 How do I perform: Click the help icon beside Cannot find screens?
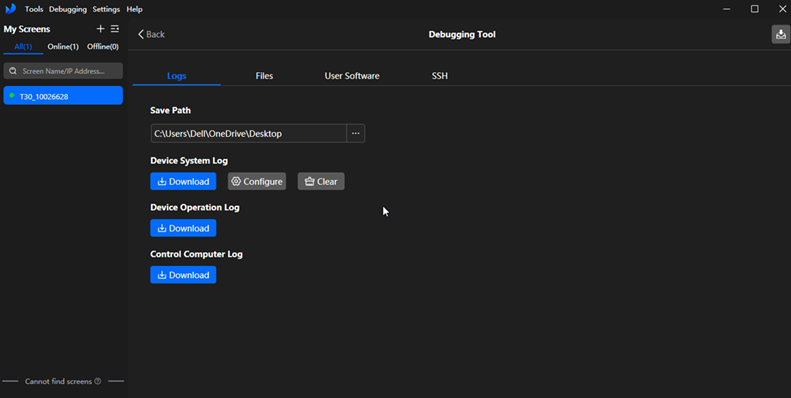tap(98, 381)
